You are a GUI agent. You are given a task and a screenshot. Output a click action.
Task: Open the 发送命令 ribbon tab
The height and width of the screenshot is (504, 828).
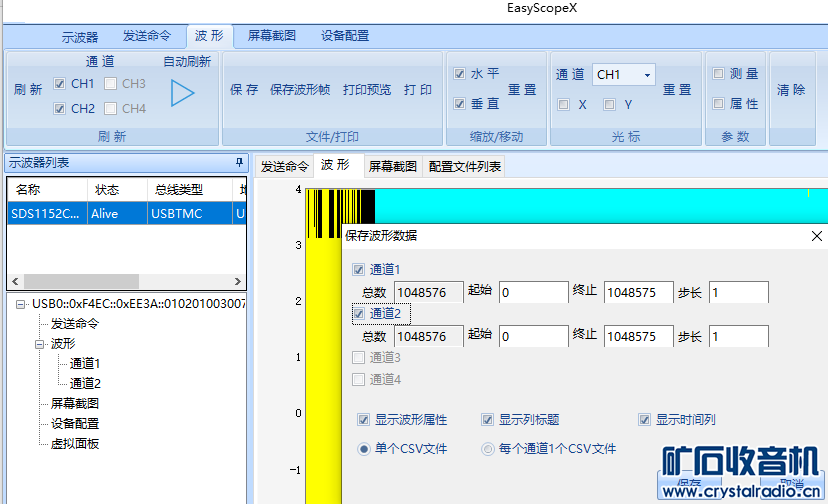tap(147, 36)
